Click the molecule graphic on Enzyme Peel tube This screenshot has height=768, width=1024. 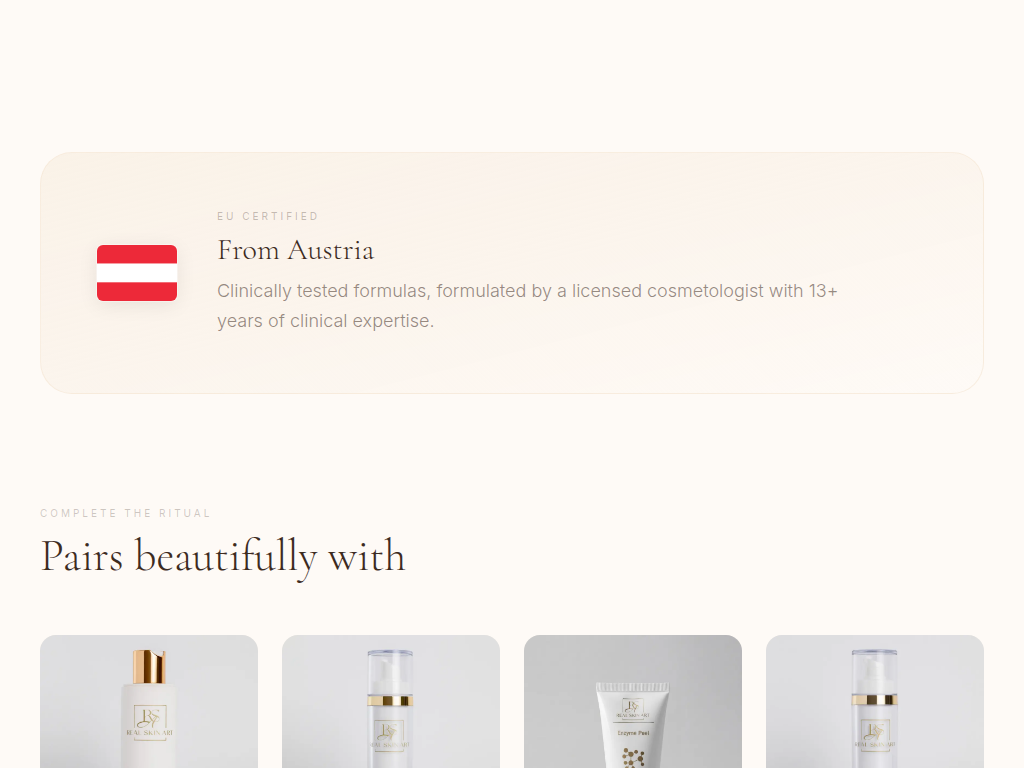(x=633, y=758)
